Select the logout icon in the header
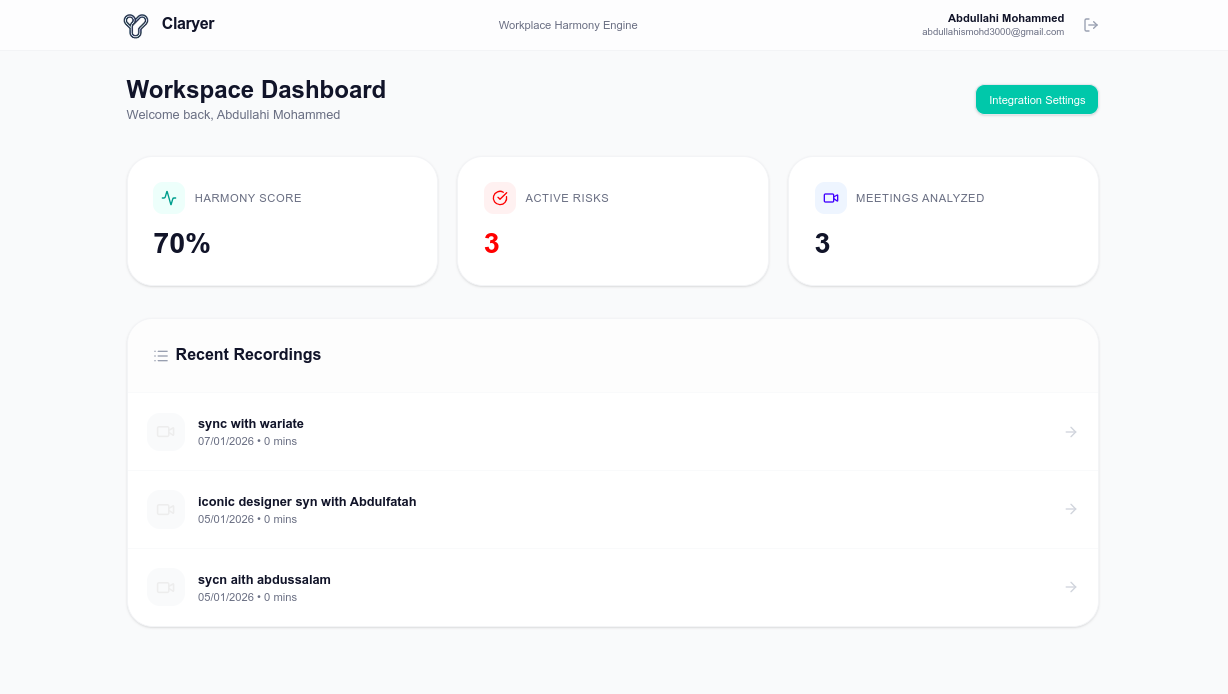The width and height of the screenshot is (1228, 694). [1091, 25]
